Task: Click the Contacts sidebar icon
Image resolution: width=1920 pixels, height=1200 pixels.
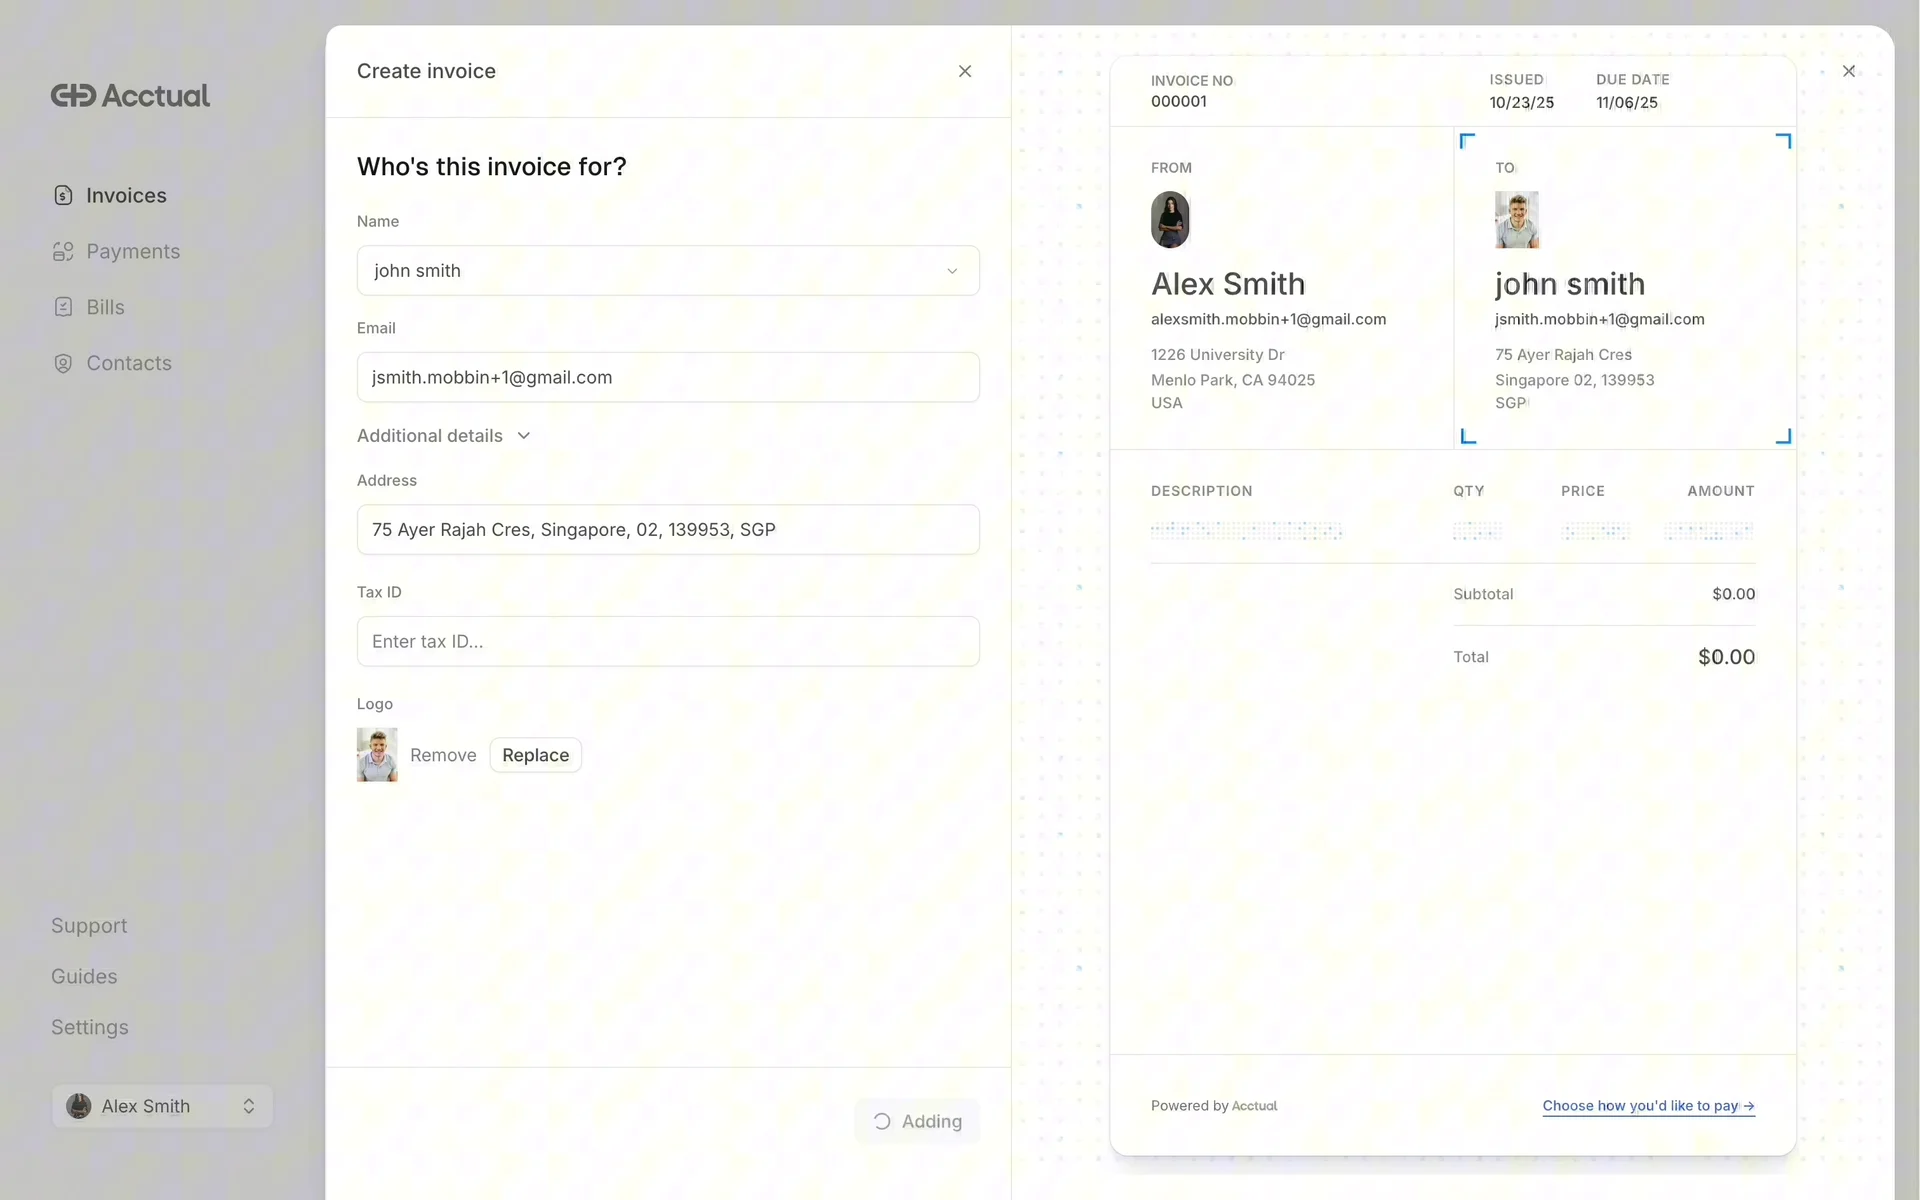Action: tap(63, 363)
